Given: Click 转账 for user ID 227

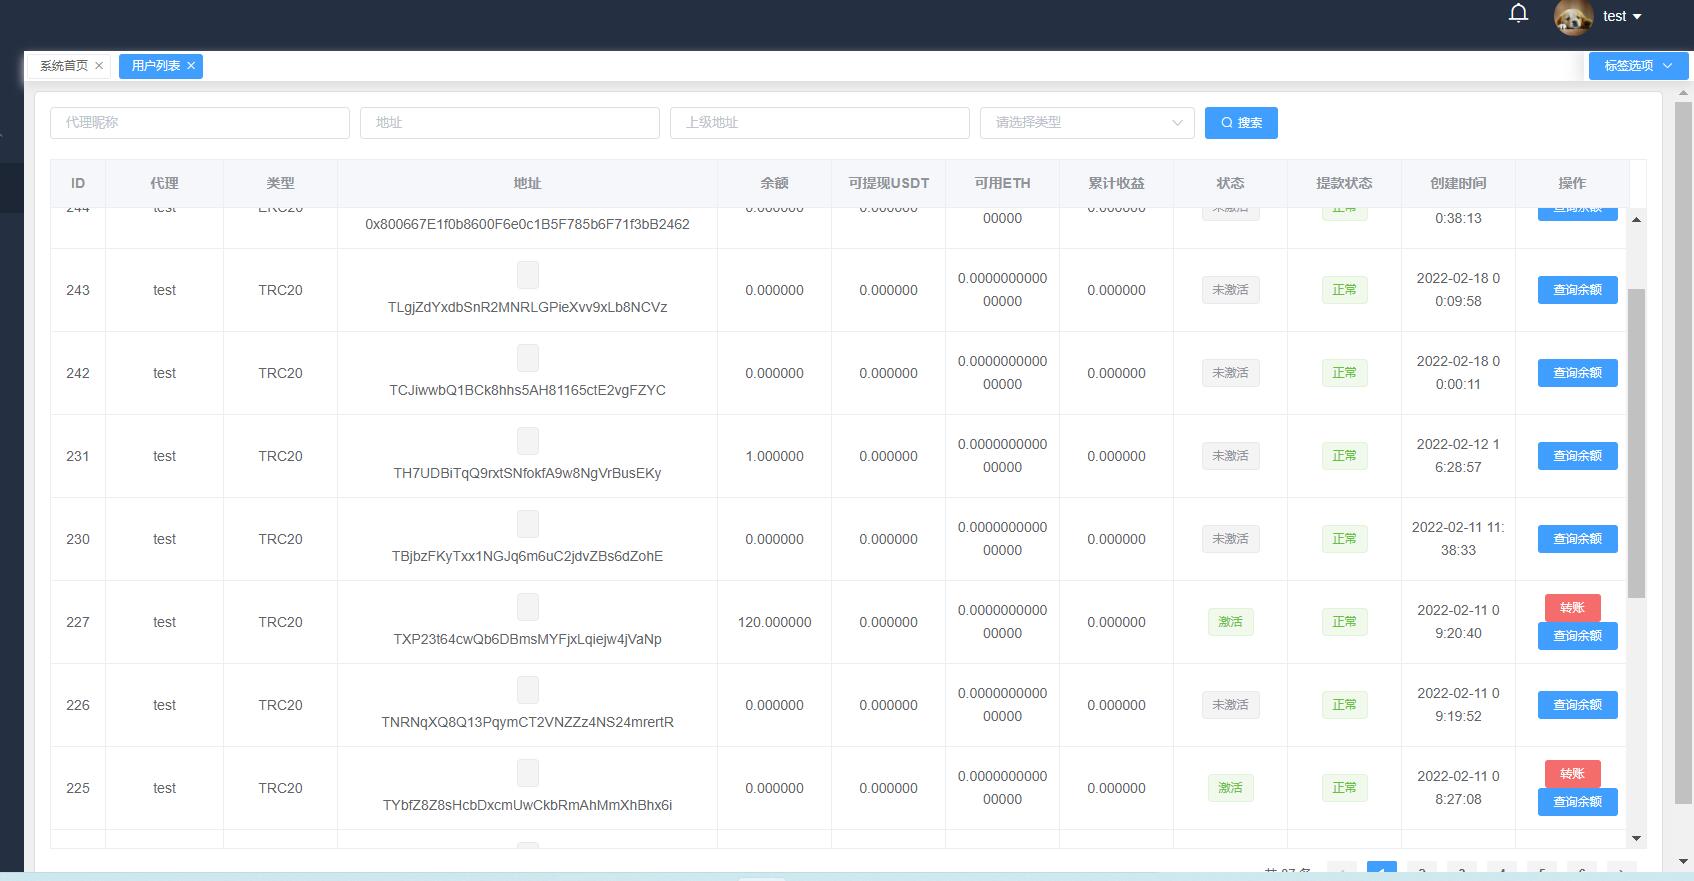Looking at the screenshot, I should click(x=1572, y=608).
